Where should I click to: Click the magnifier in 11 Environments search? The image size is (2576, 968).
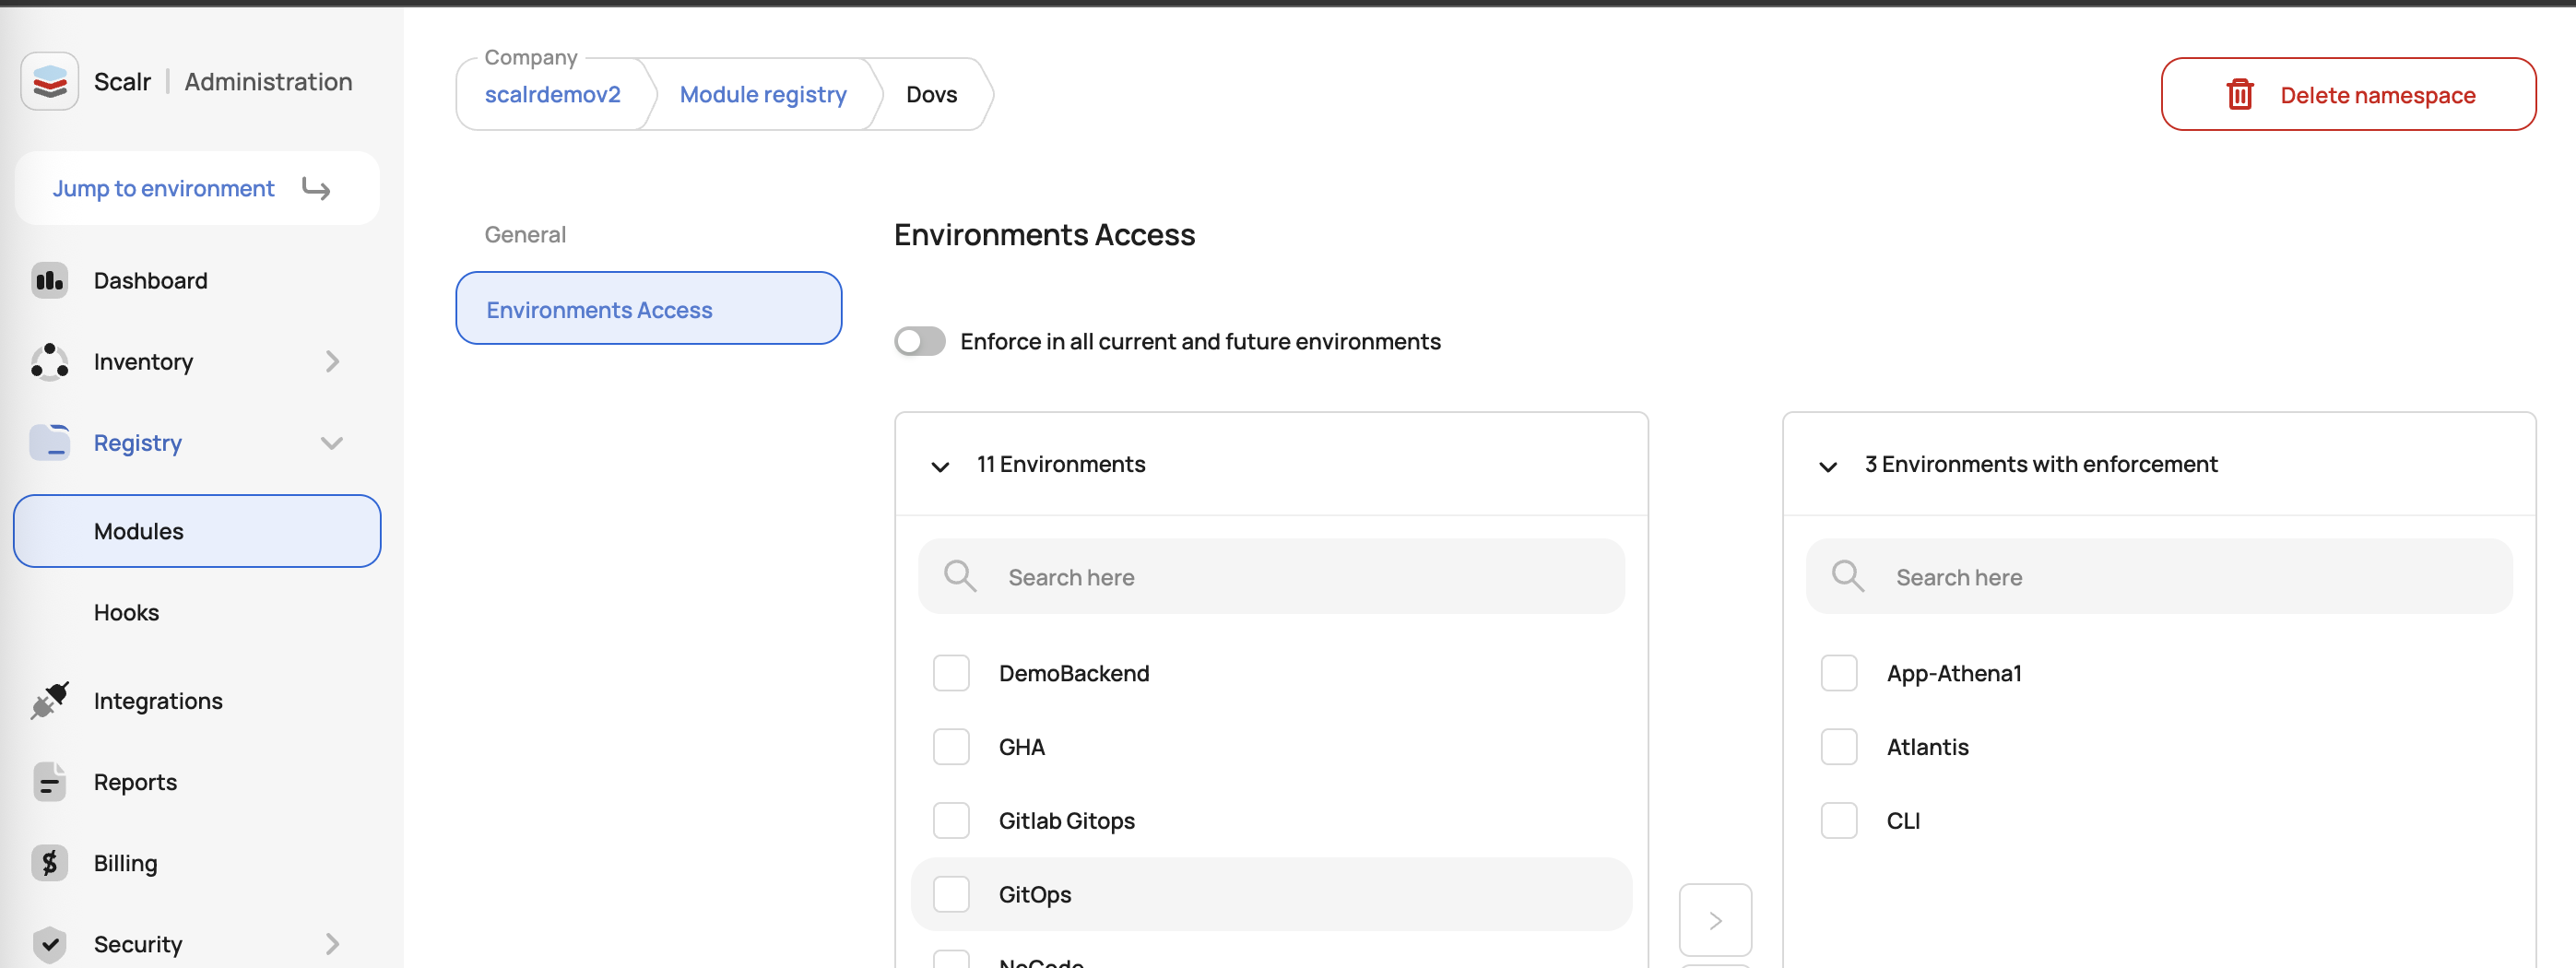coord(960,576)
